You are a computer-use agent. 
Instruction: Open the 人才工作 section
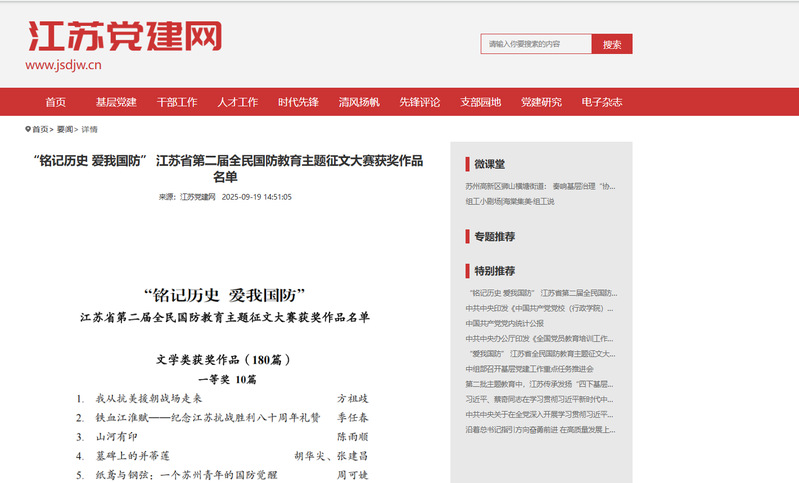tap(237, 102)
